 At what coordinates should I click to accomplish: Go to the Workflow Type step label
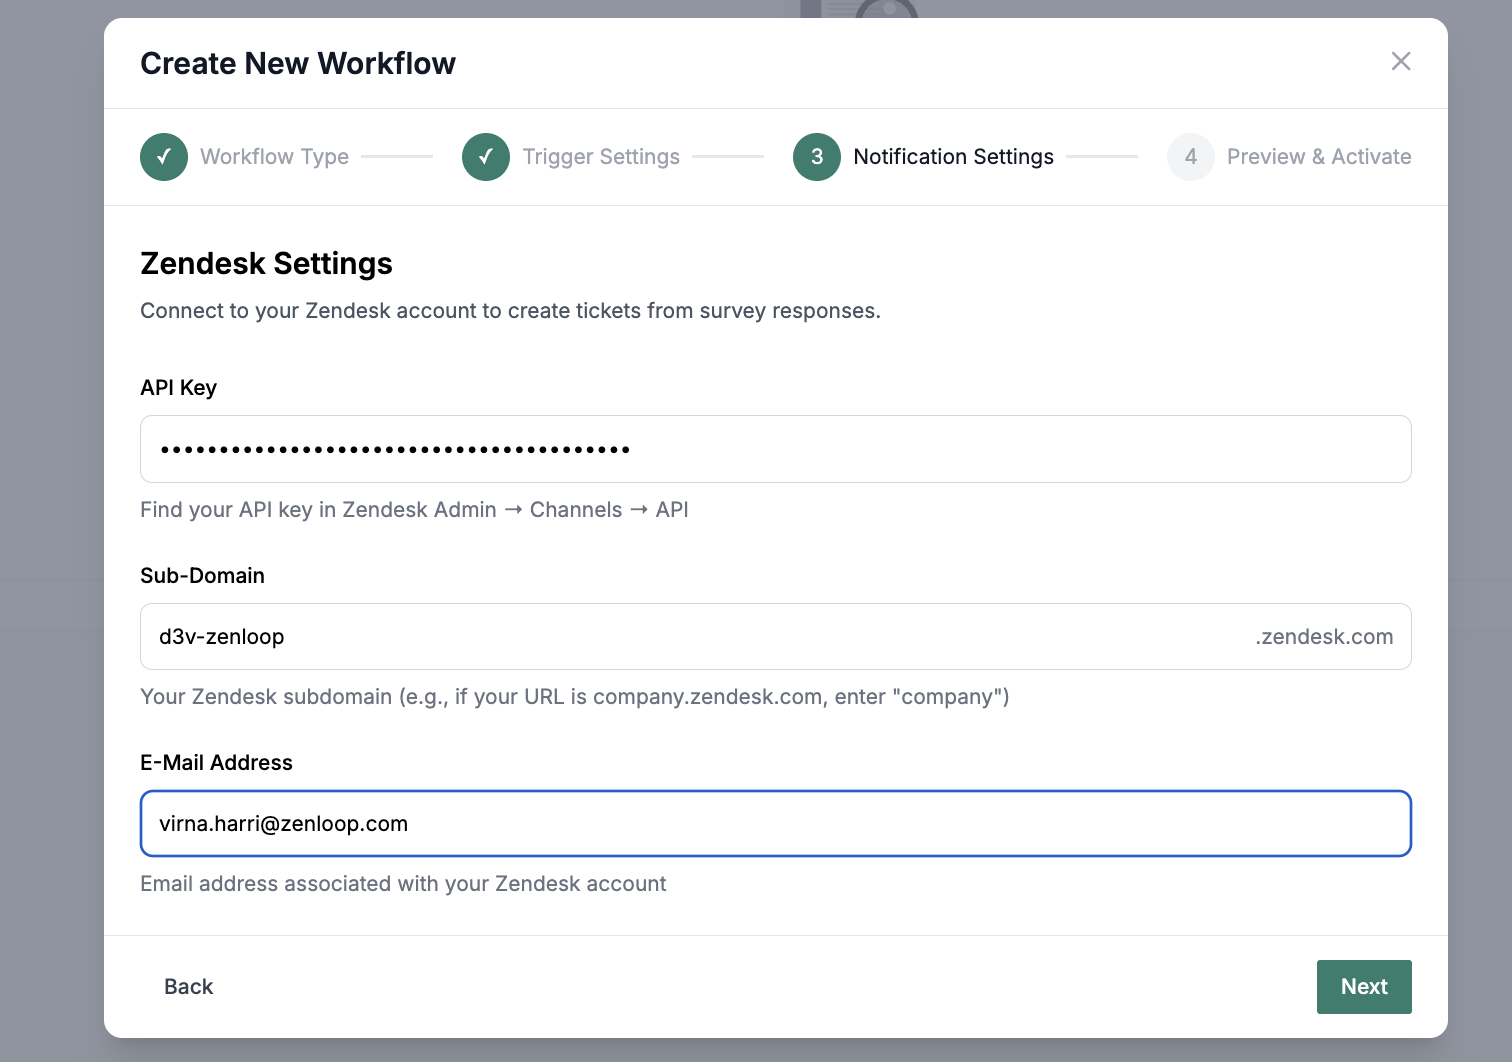click(274, 157)
